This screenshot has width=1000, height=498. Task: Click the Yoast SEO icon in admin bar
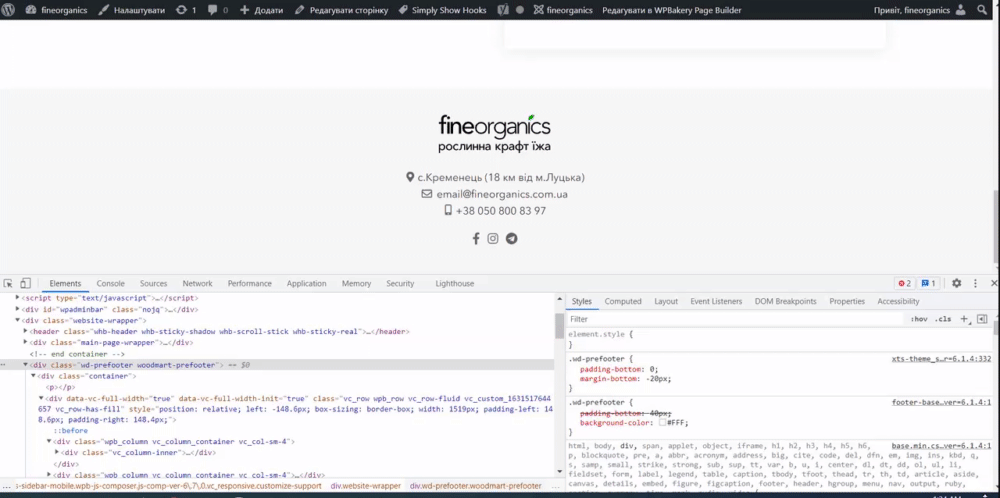coord(503,10)
